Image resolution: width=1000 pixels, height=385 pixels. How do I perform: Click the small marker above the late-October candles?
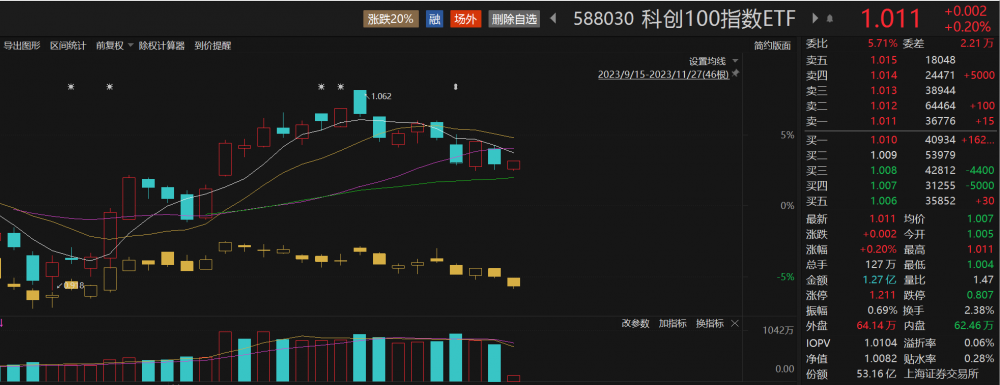[455, 86]
